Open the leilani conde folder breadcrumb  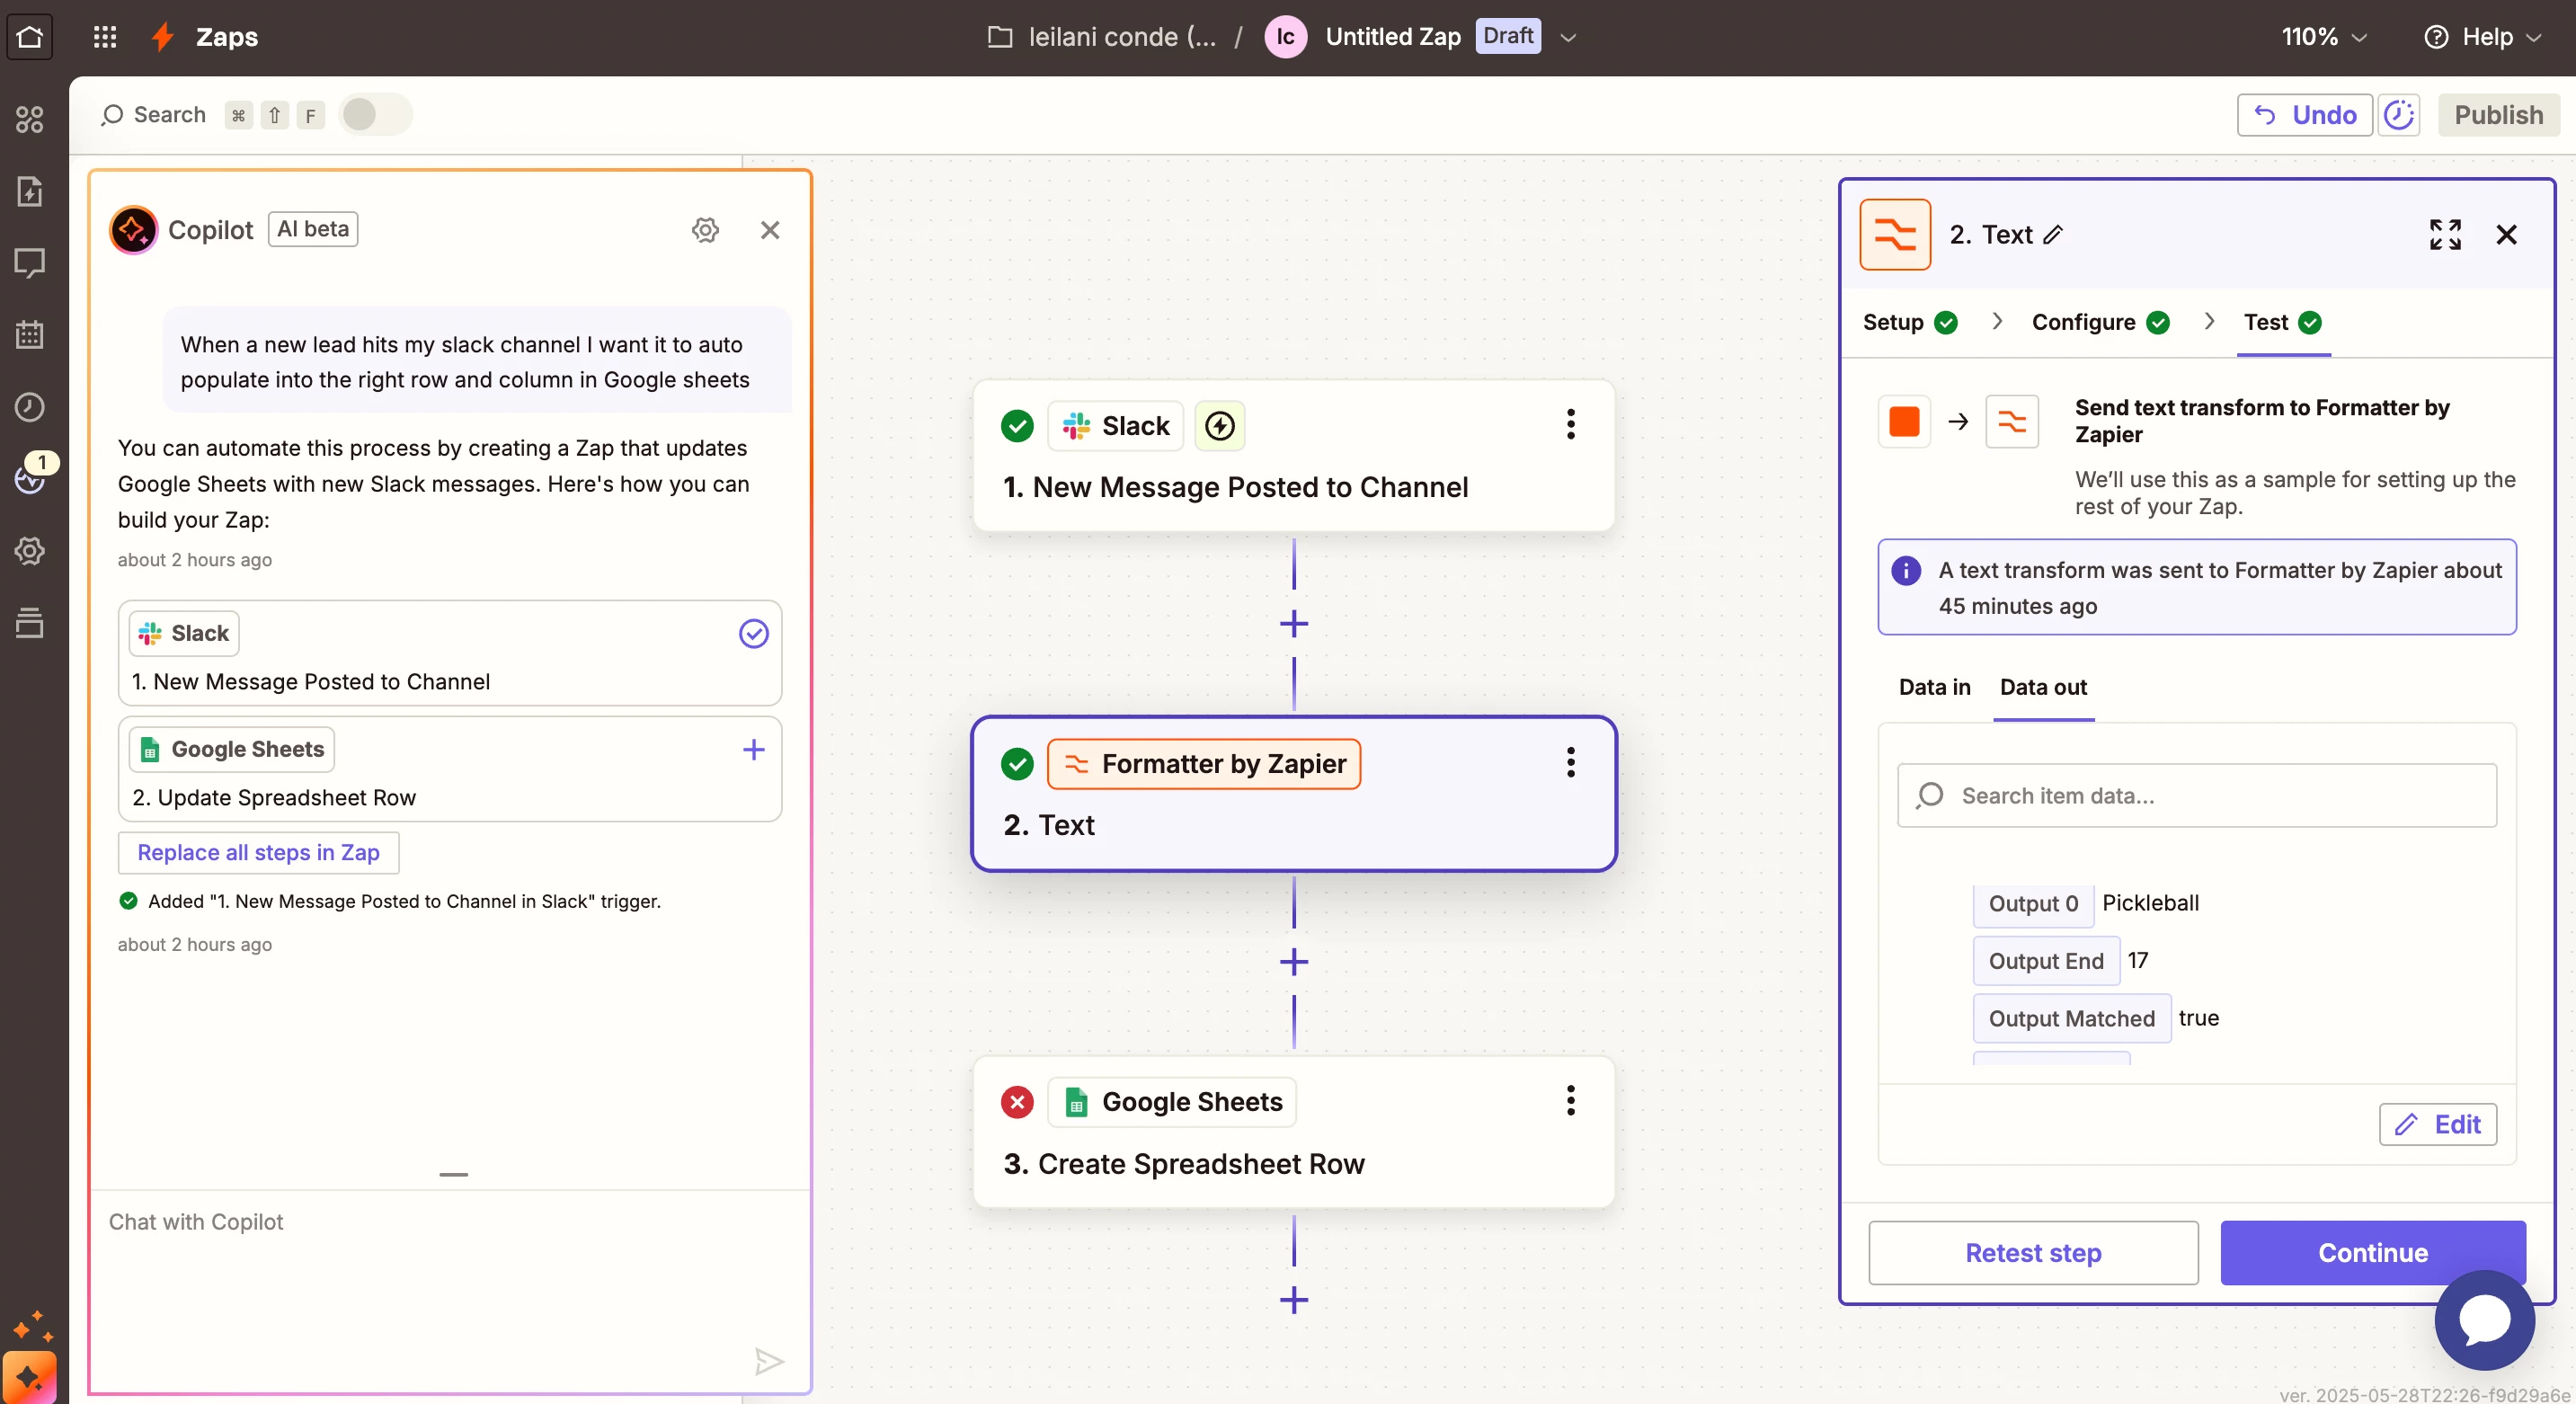click(1102, 37)
